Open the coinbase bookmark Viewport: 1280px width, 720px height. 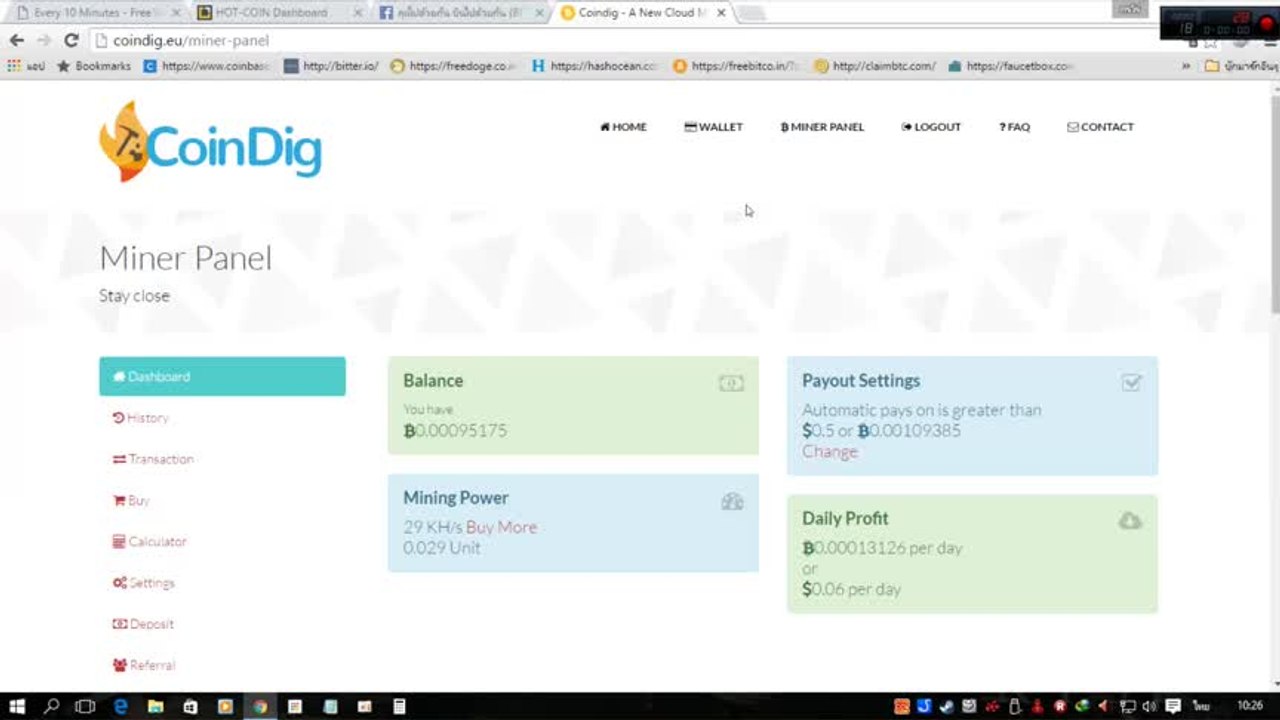(x=207, y=66)
